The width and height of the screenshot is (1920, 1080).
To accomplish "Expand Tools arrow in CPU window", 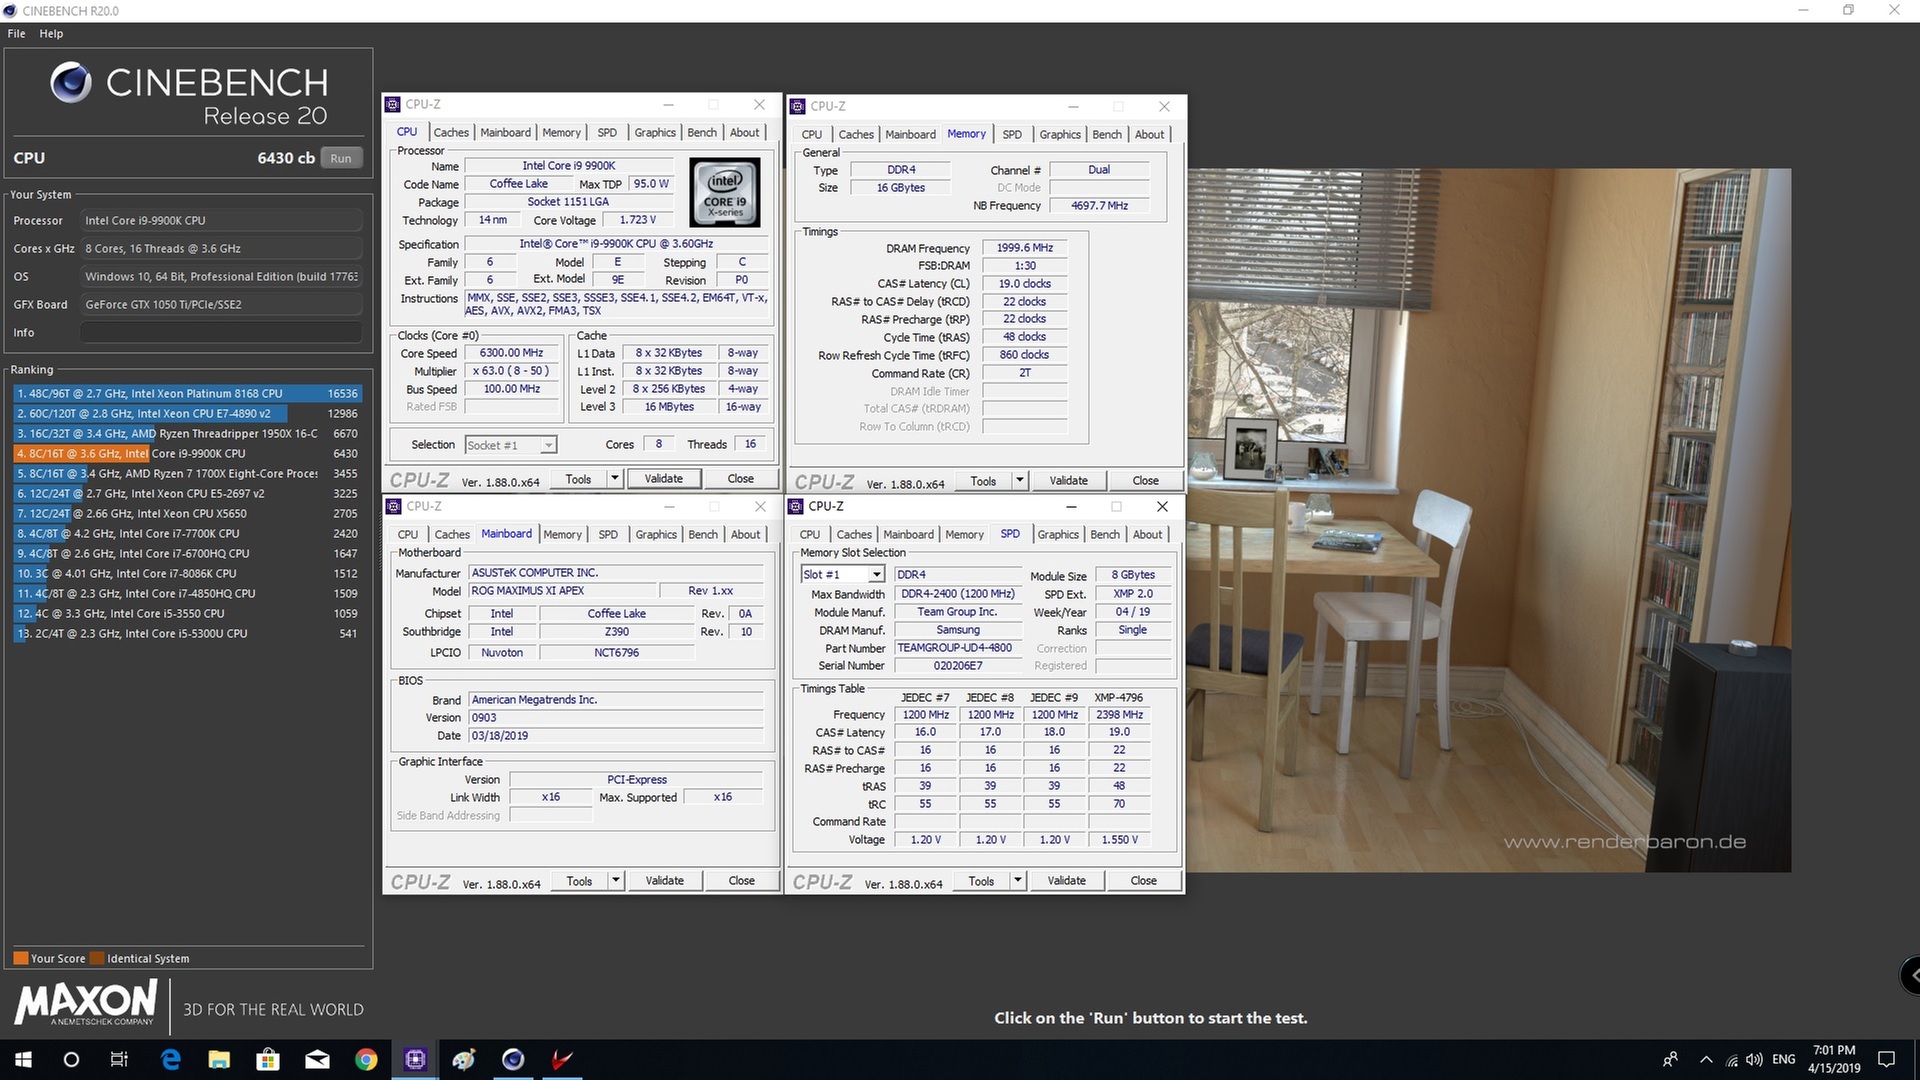I will 615,478.
